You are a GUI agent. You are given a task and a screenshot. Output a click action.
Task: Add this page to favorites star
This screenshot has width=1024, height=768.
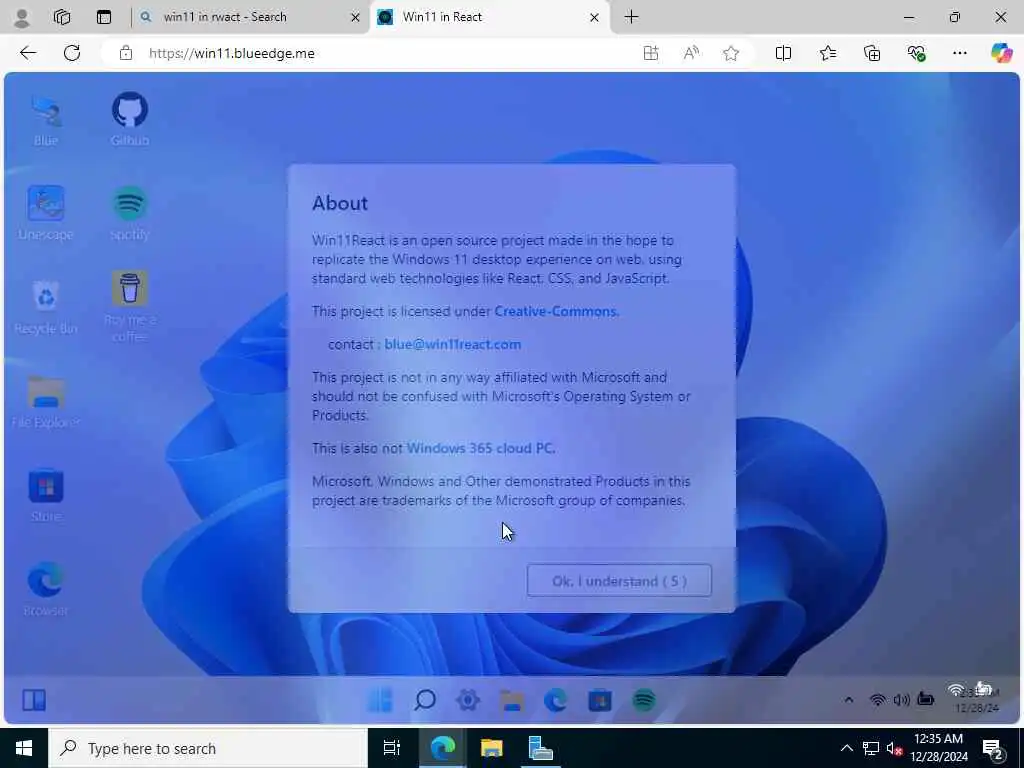coord(731,54)
